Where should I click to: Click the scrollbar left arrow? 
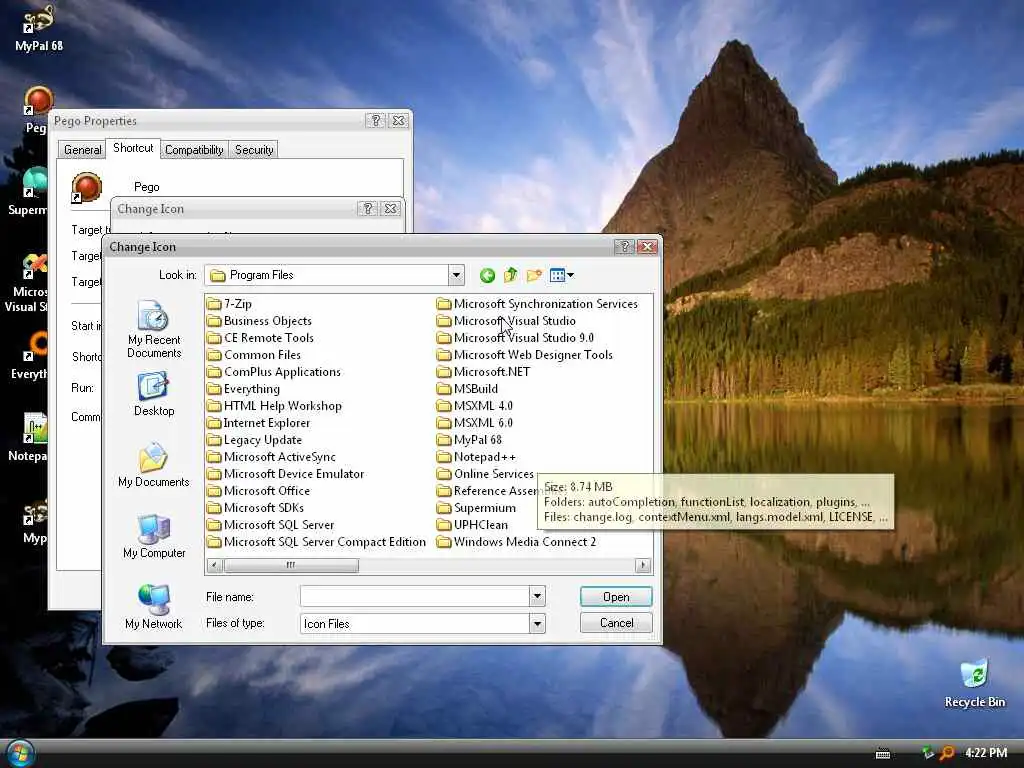[x=215, y=565]
